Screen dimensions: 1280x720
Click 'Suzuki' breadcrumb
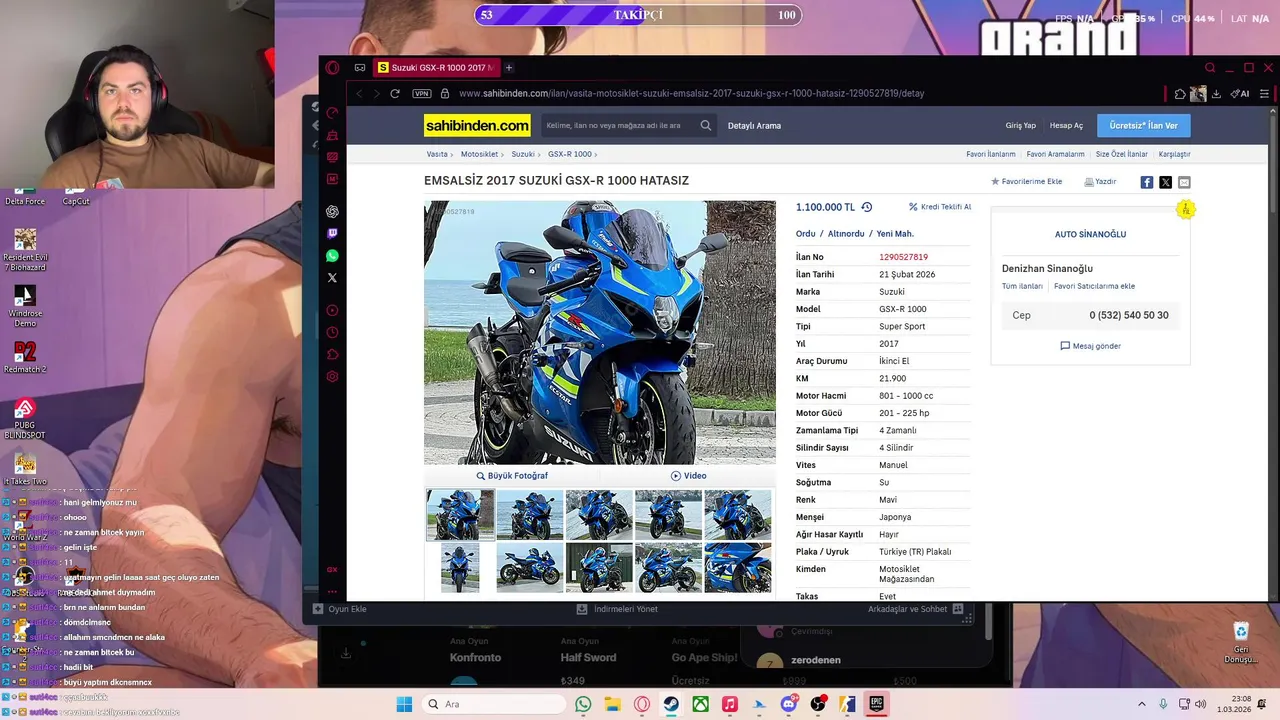(523, 154)
